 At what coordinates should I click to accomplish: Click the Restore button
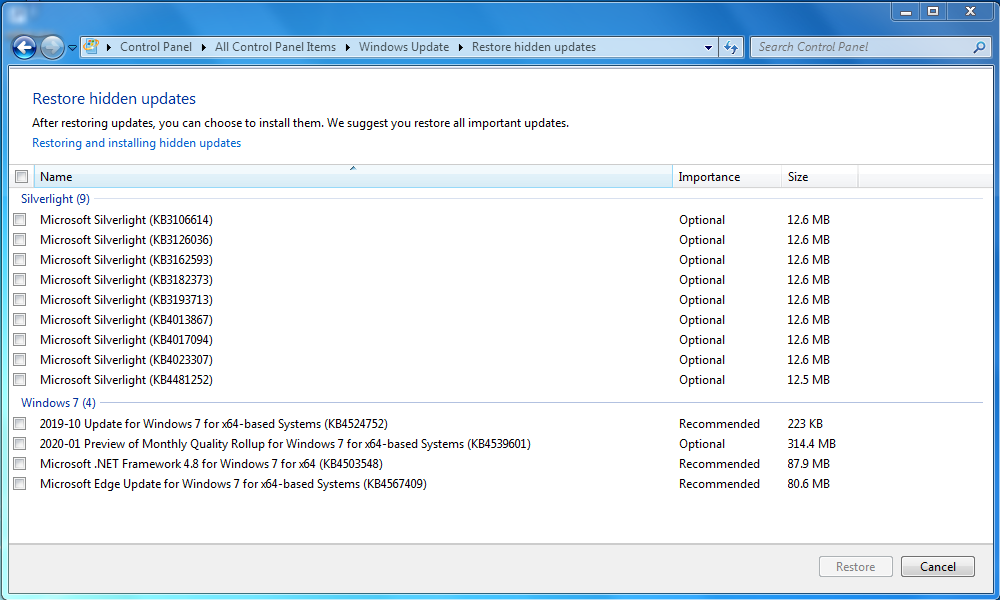click(855, 567)
